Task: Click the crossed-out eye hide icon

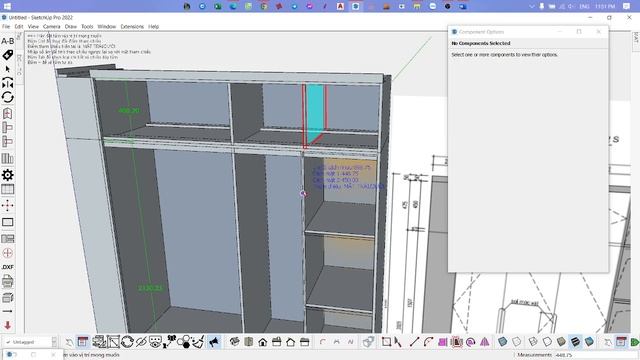Action: tap(141, 342)
